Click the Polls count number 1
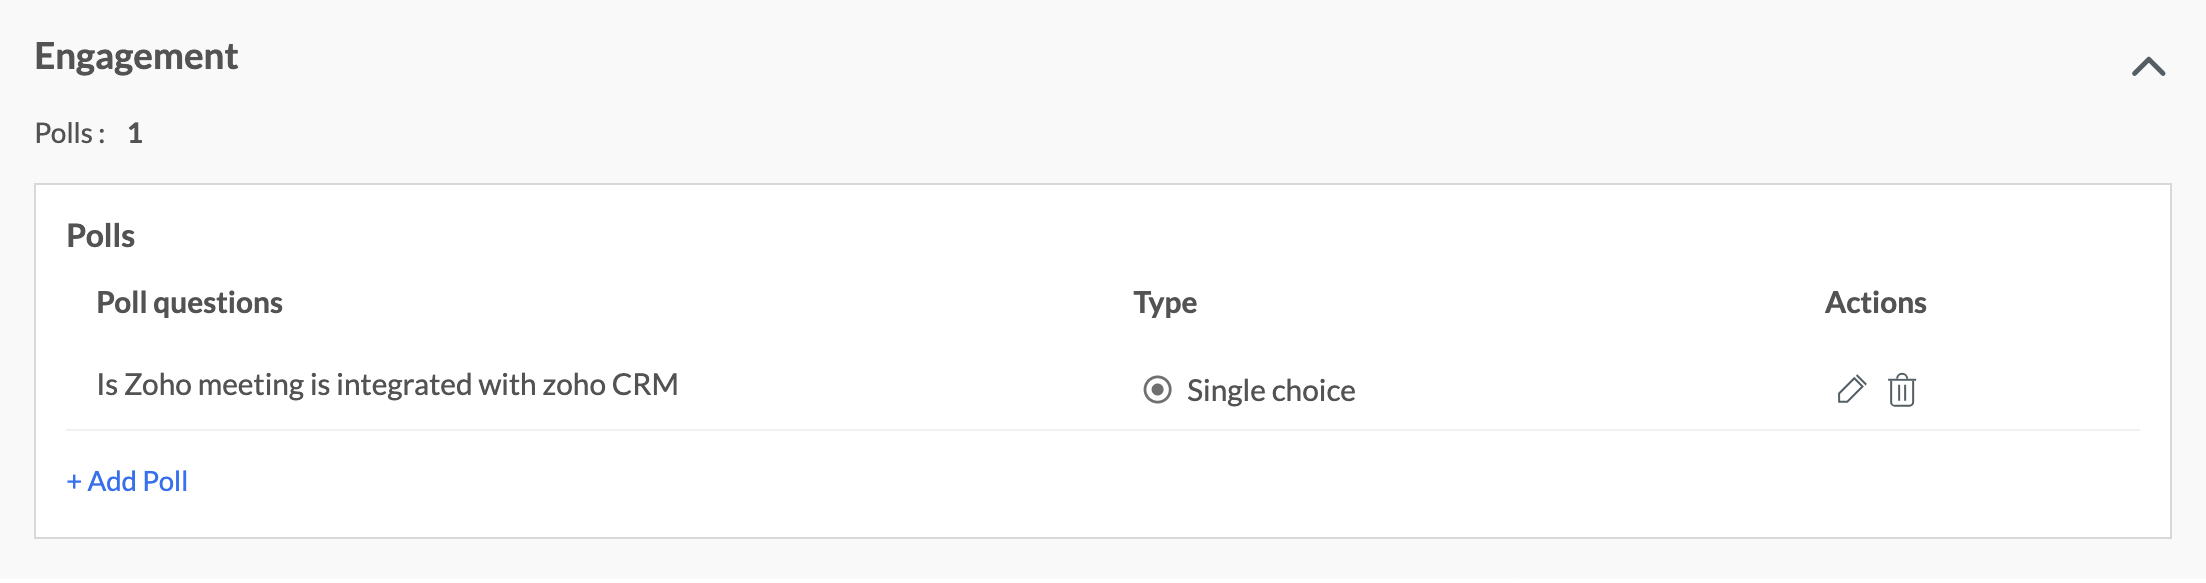 click(135, 134)
